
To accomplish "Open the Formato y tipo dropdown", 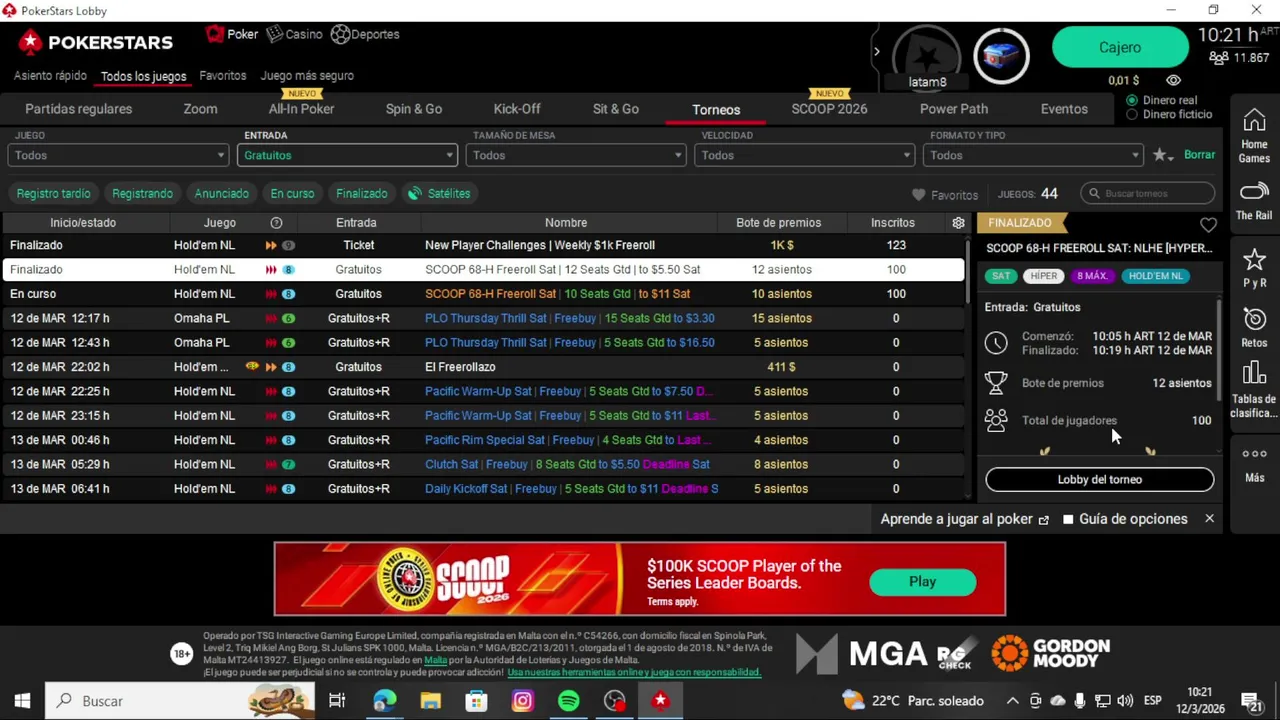I will (x=1033, y=155).
